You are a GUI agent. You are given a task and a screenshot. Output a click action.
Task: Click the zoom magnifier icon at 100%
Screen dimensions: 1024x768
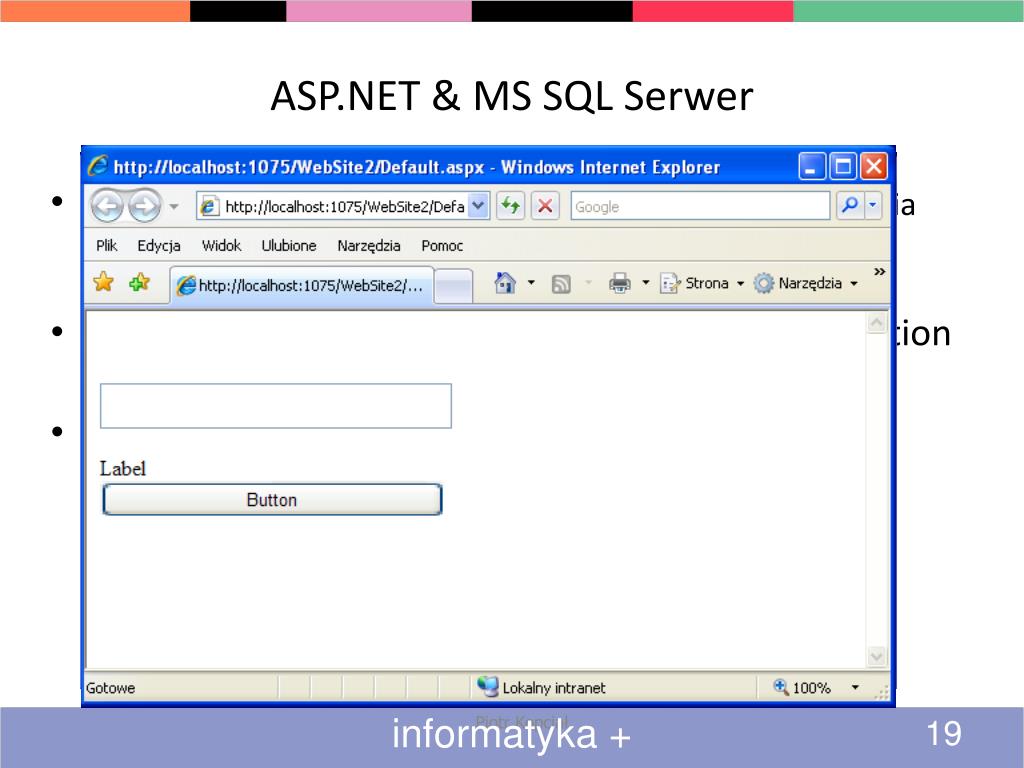780,686
